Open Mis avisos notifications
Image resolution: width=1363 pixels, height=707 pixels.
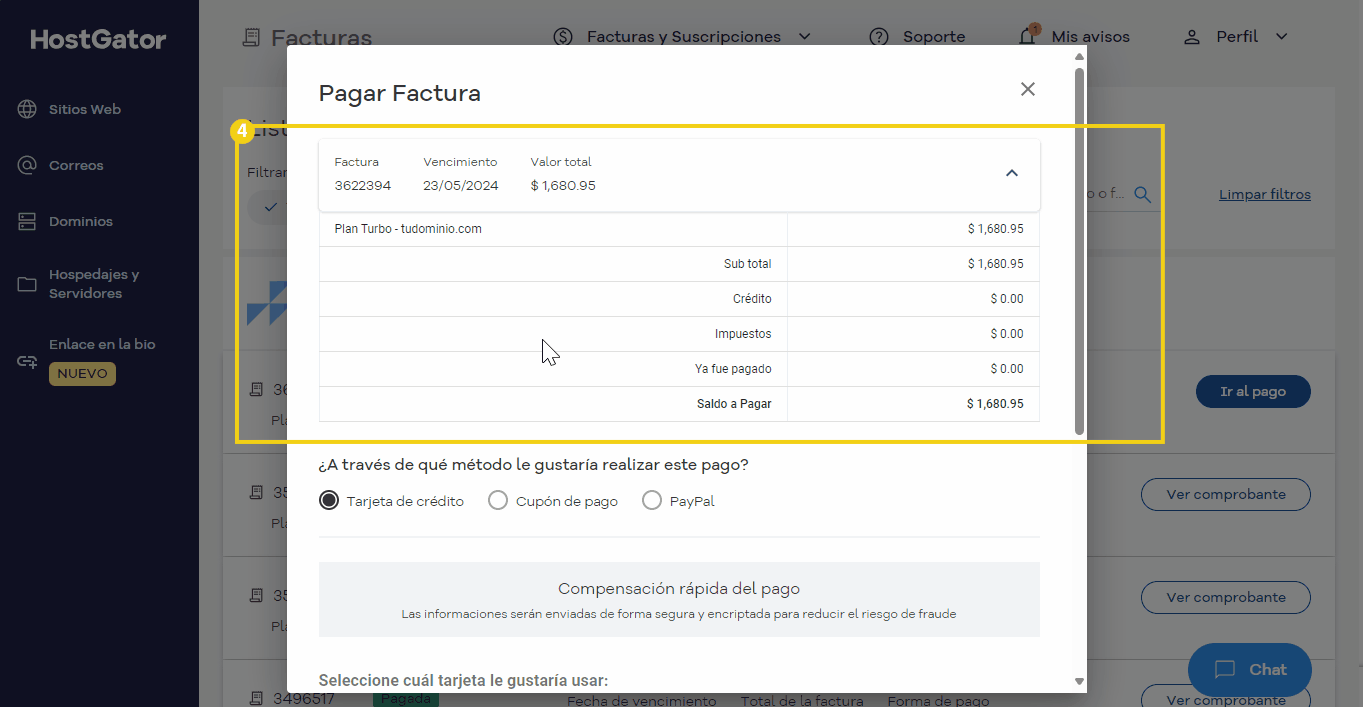click(1090, 37)
